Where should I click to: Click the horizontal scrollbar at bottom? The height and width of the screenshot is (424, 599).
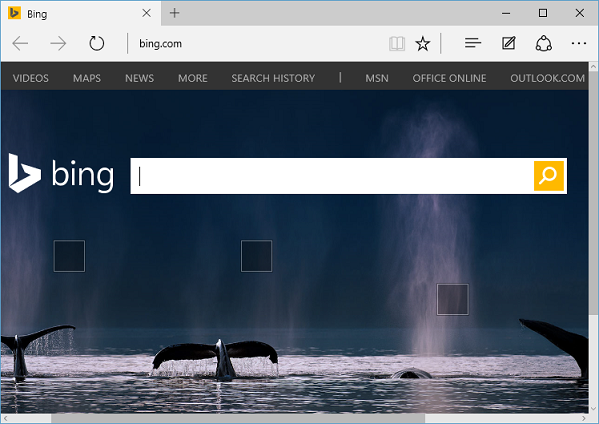[238, 419]
